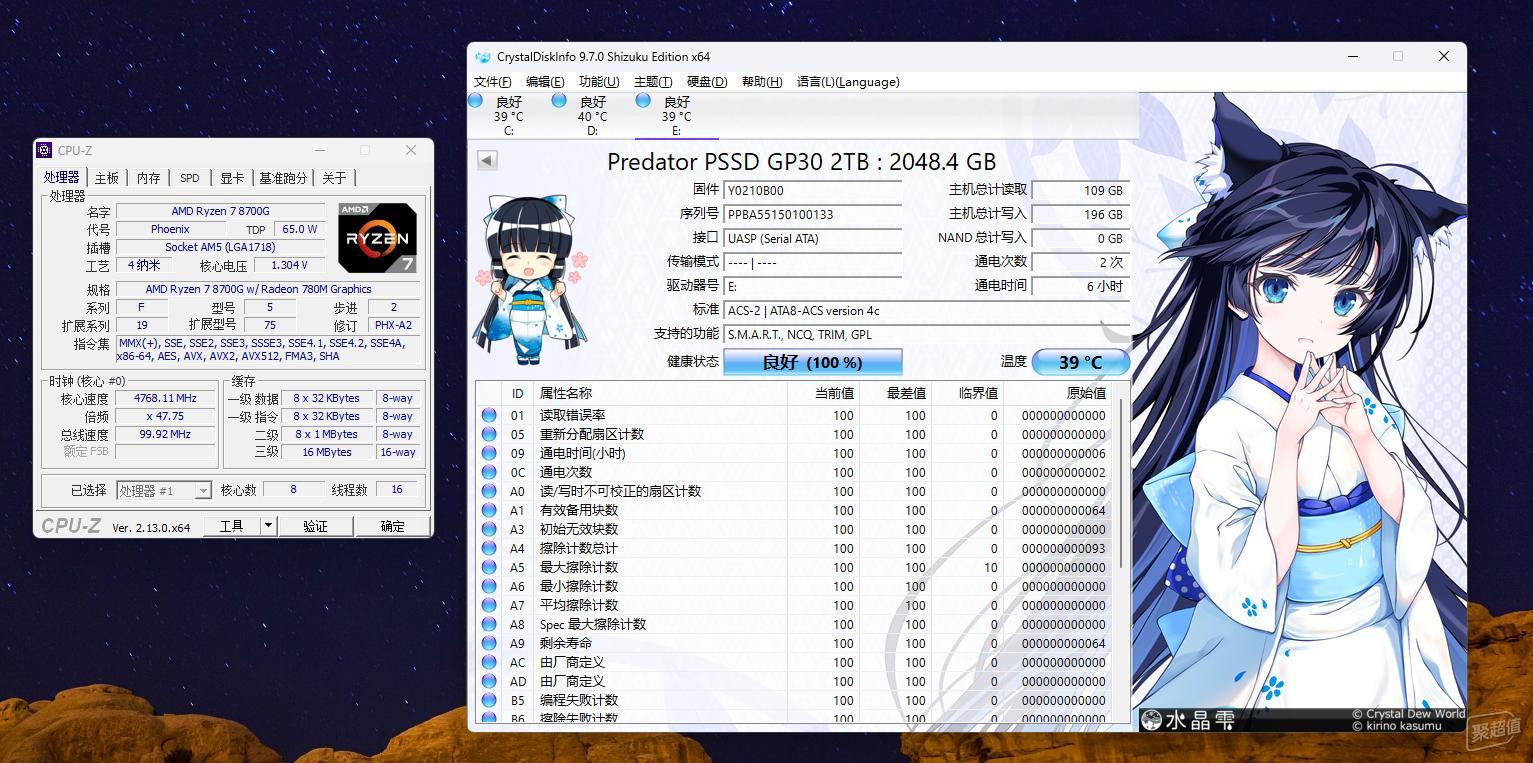
Task: Switch to the SPD tab in CPU-Z
Action: tap(189, 178)
